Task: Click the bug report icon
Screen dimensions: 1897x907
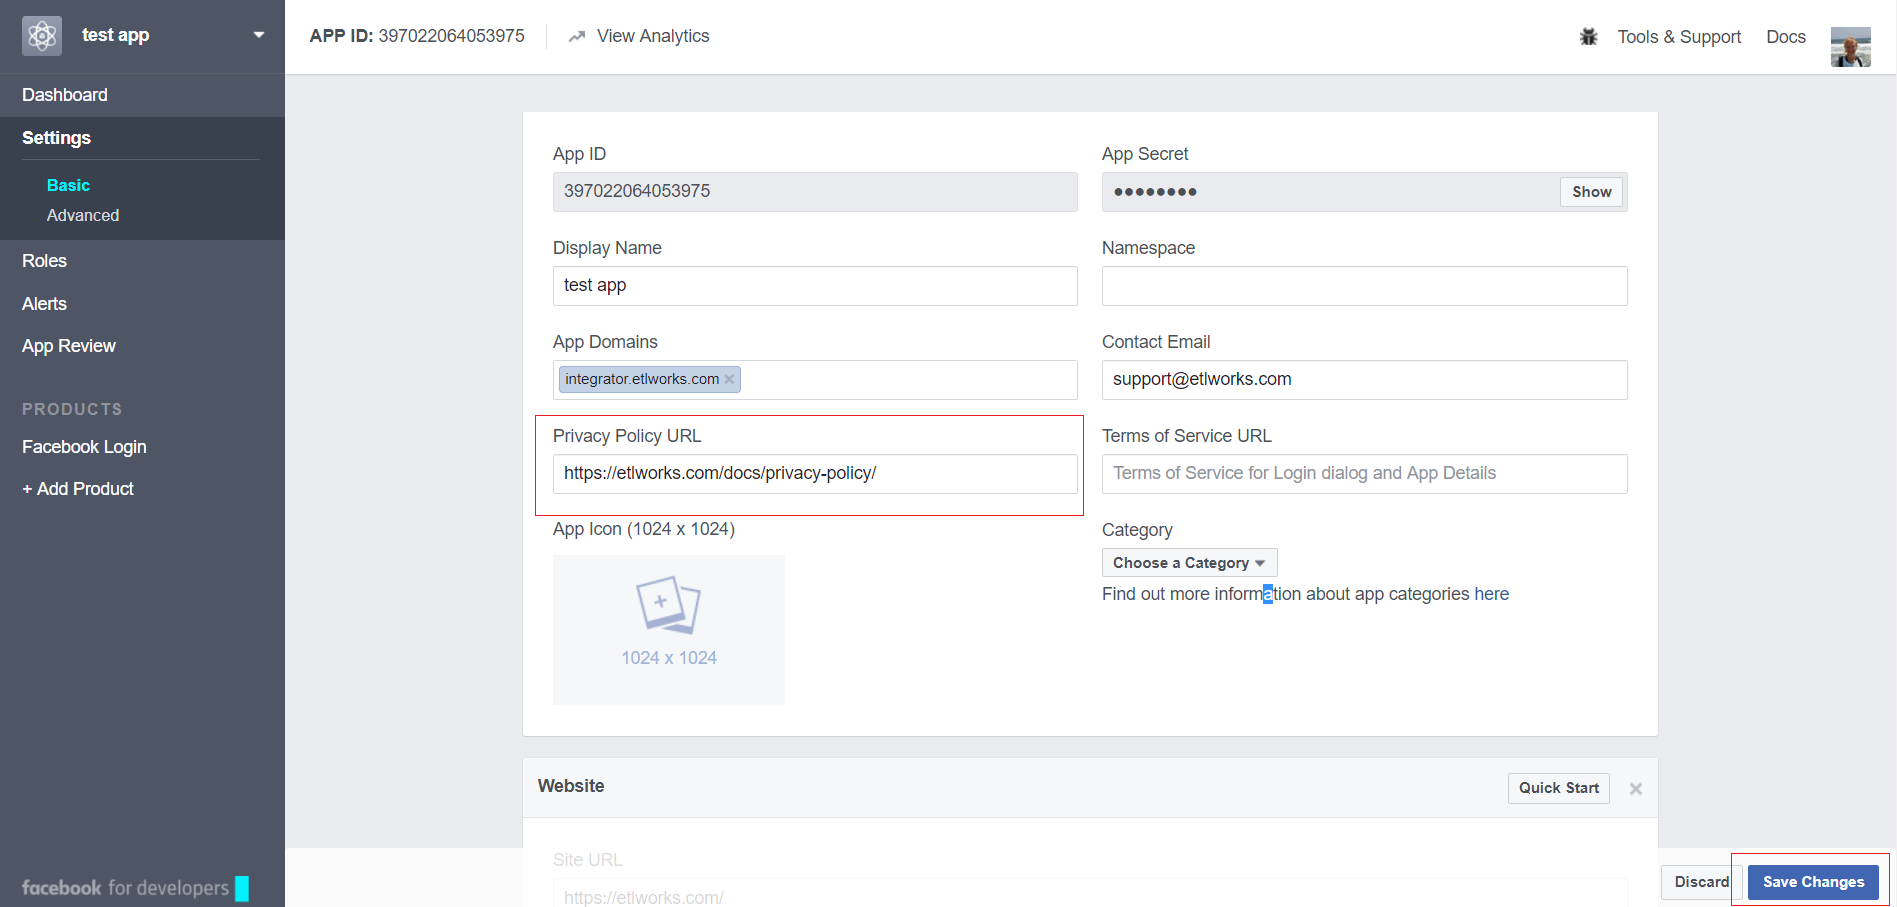Action: pyautogui.click(x=1588, y=37)
